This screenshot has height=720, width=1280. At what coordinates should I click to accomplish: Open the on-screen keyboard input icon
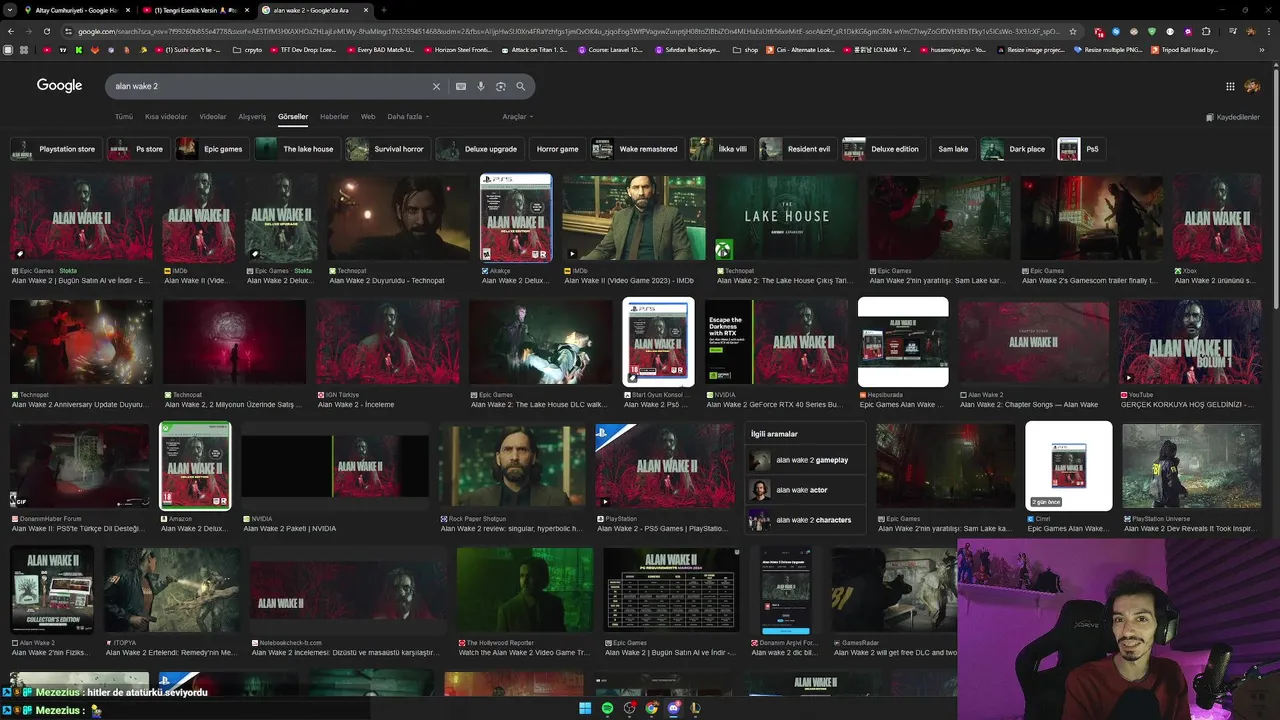point(461,86)
